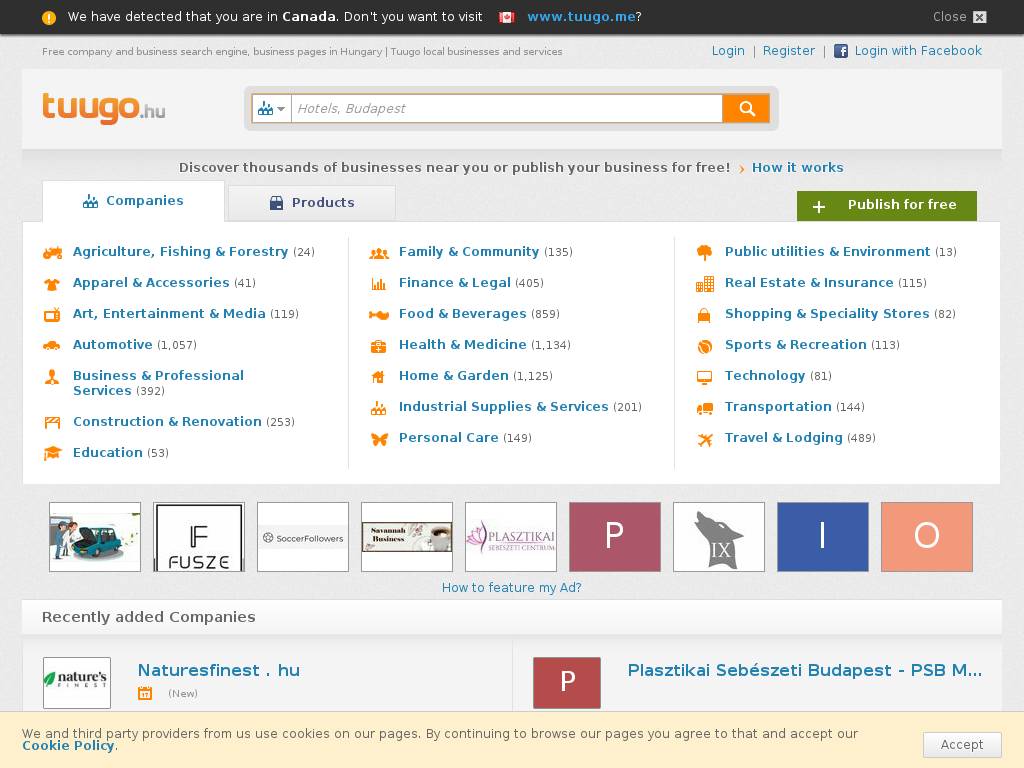Click the Public utilities tree icon

point(705,253)
